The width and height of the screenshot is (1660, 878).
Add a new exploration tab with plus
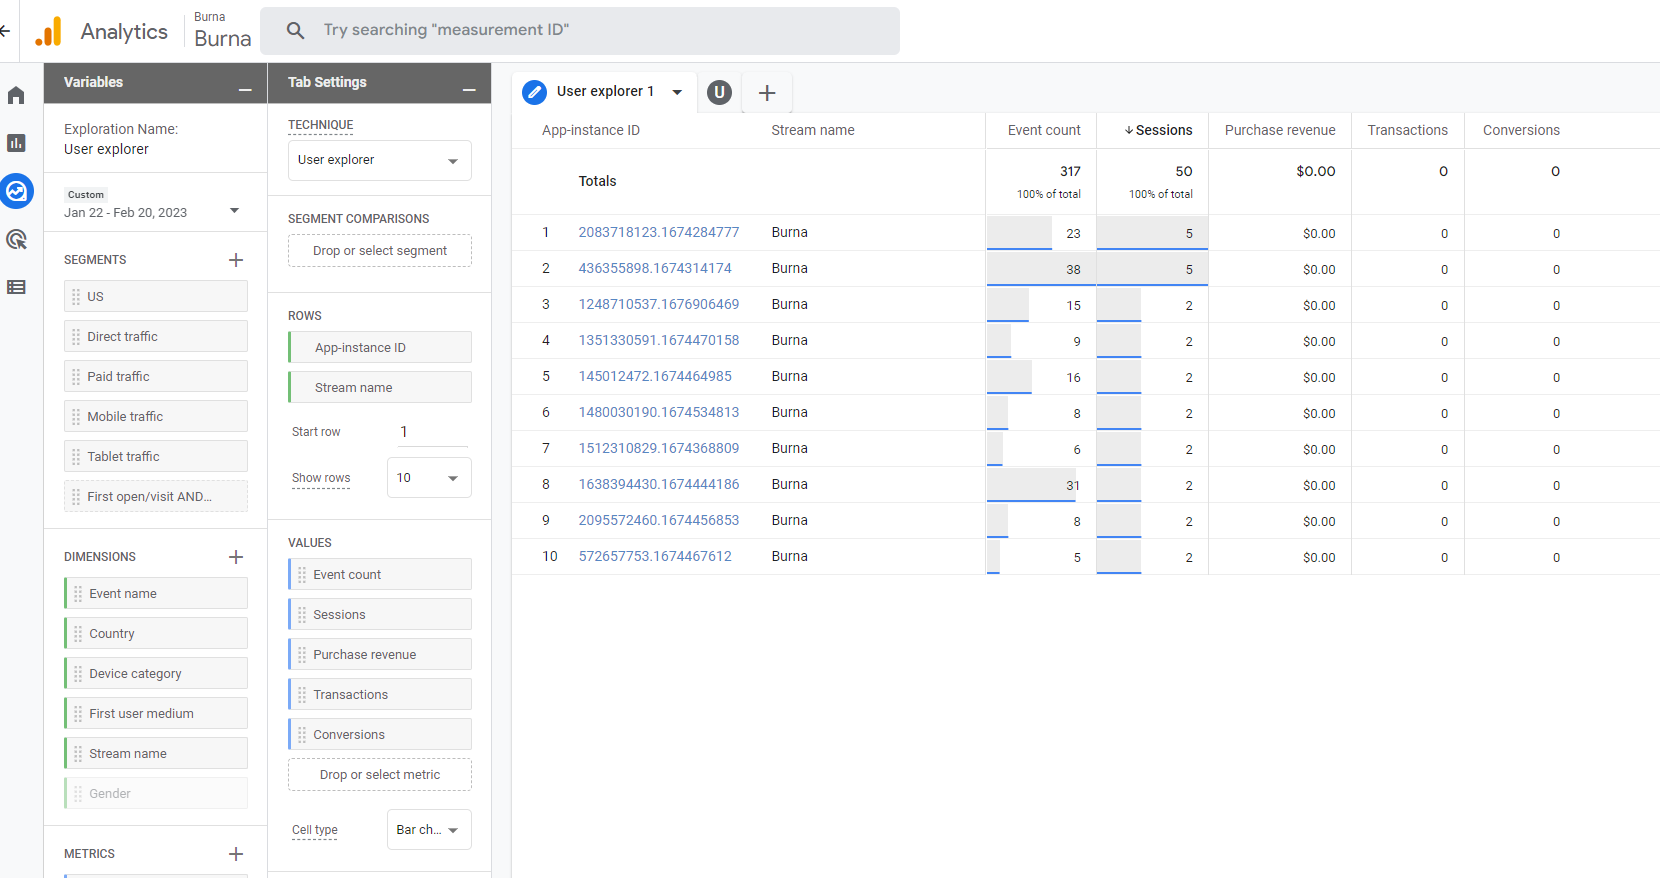click(767, 93)
